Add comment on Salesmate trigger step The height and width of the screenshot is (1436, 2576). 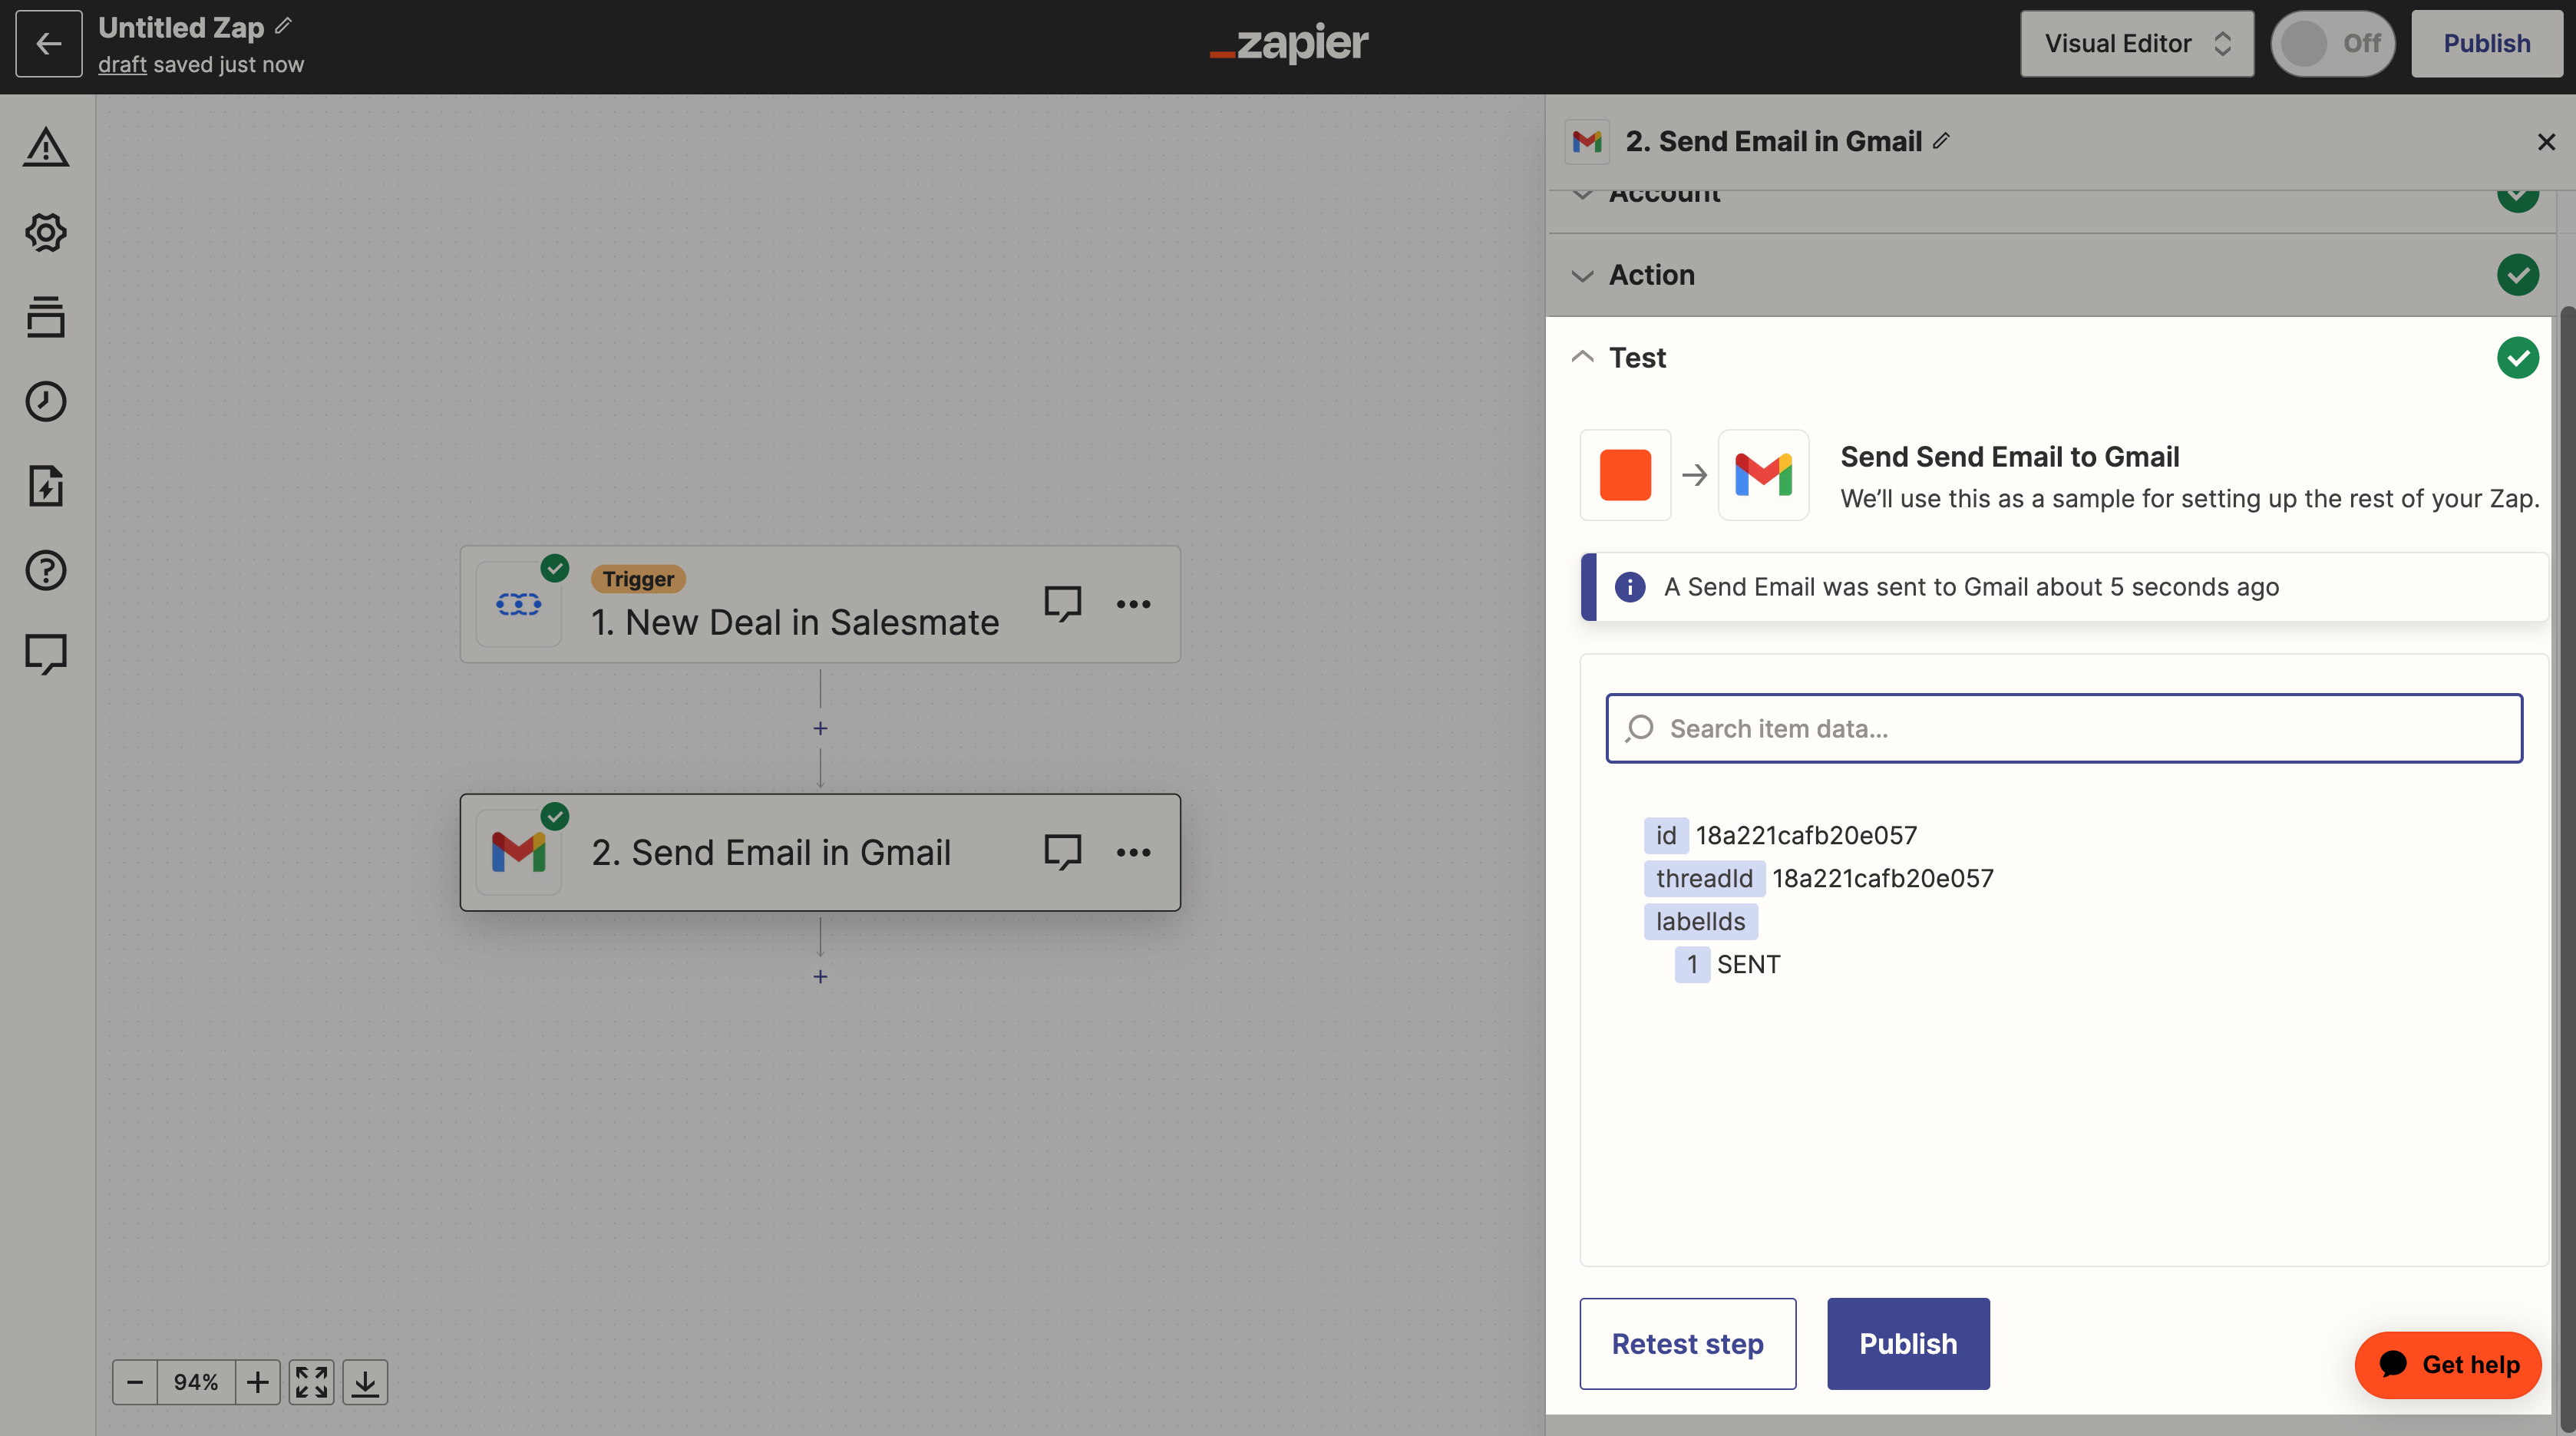pyautogui.click(x=1062, y=603)
